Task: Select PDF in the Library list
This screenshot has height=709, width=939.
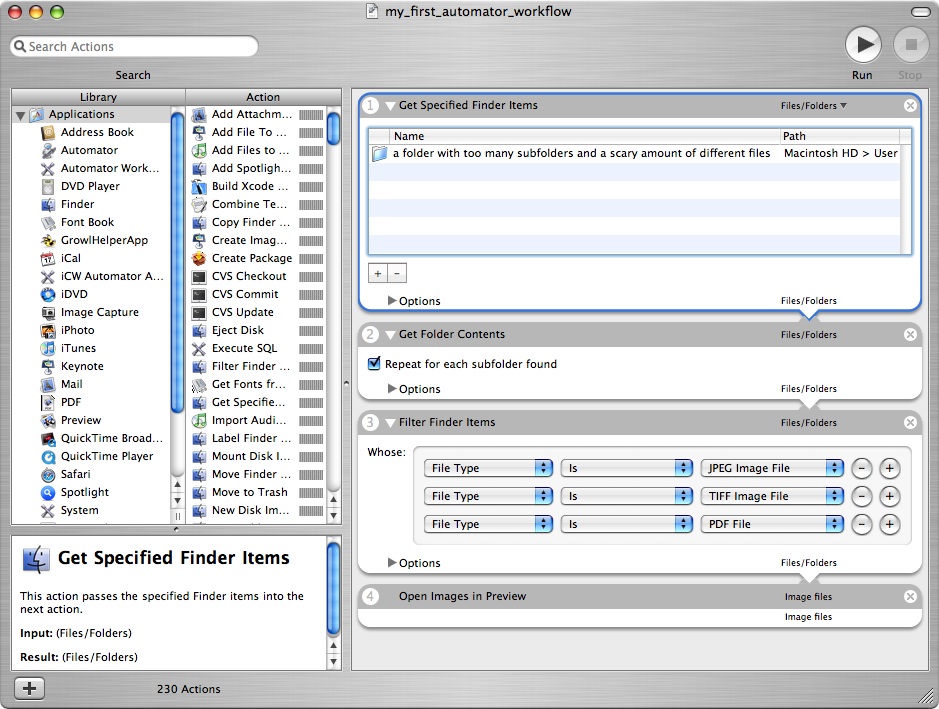Action: pyautogui.click(x=70, y=401)
